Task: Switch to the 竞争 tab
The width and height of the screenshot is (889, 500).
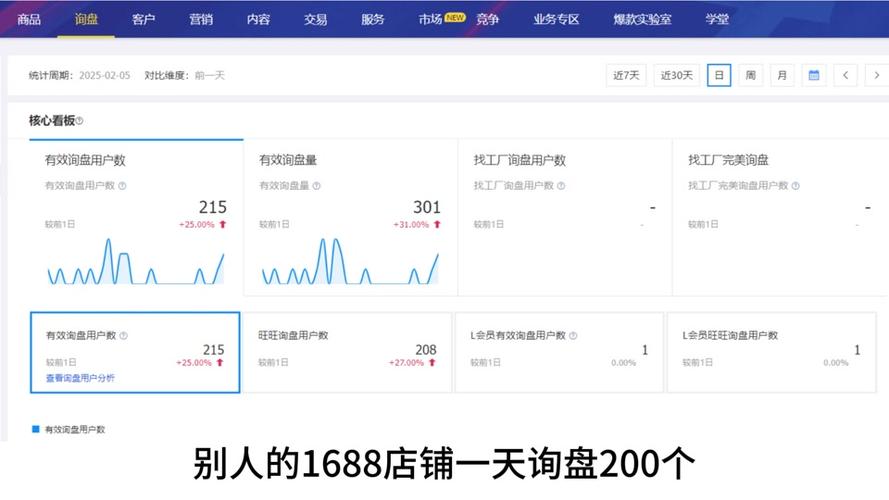Action: pos(487,19)
